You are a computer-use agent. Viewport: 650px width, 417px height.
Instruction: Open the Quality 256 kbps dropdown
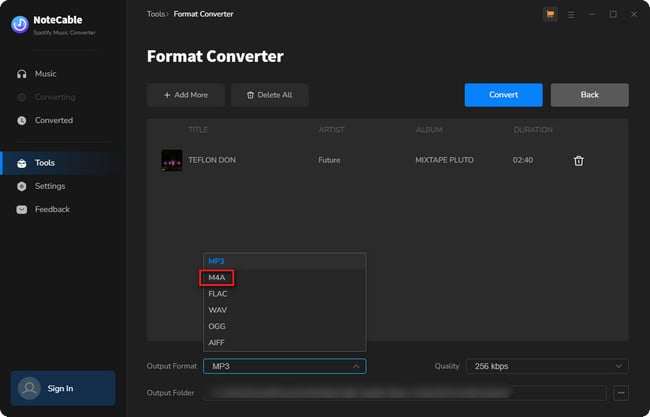click(547, 366)
